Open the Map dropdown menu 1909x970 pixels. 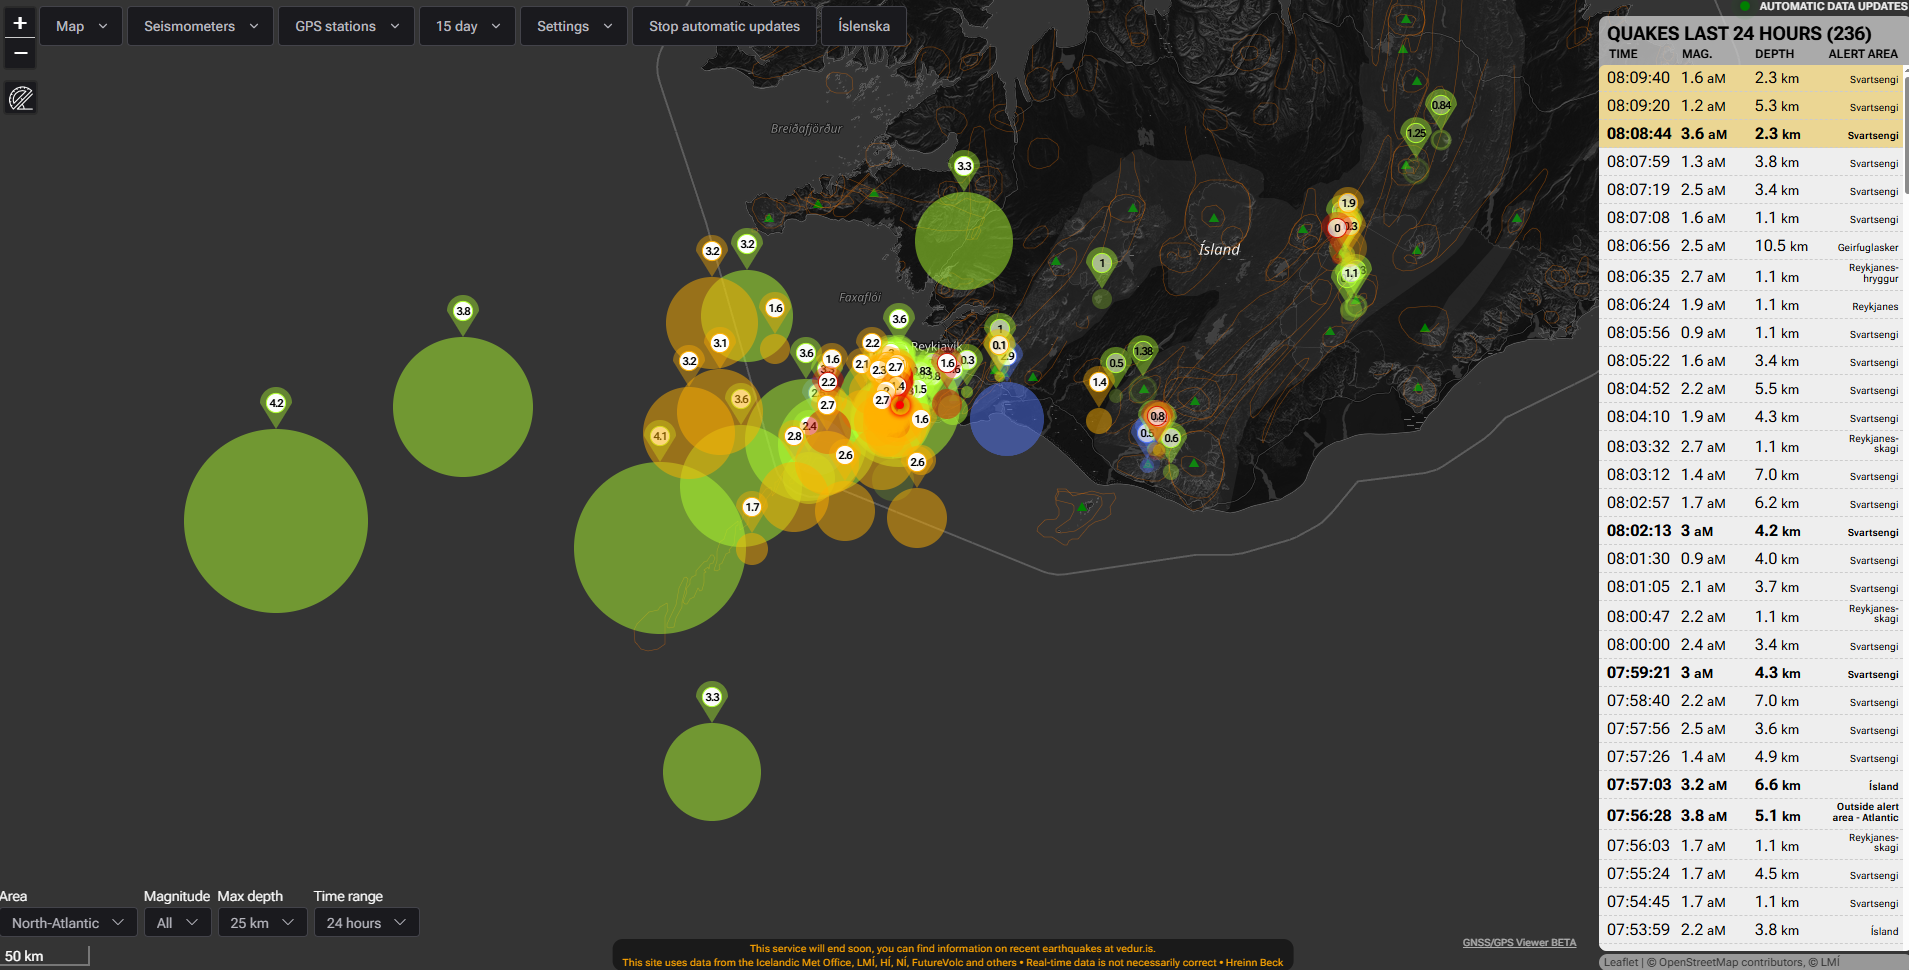pyautogui.click(x=81, y=26)
